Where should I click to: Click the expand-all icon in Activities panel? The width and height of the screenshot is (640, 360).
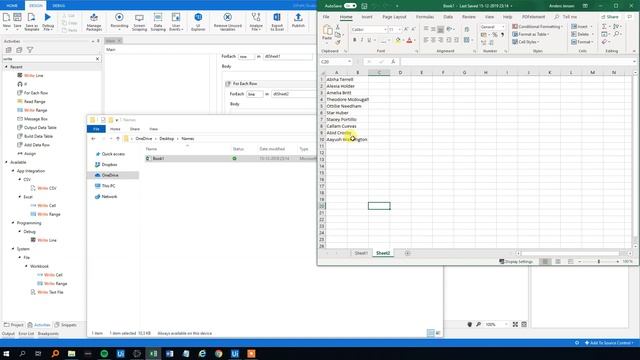[x=9, y=50]
